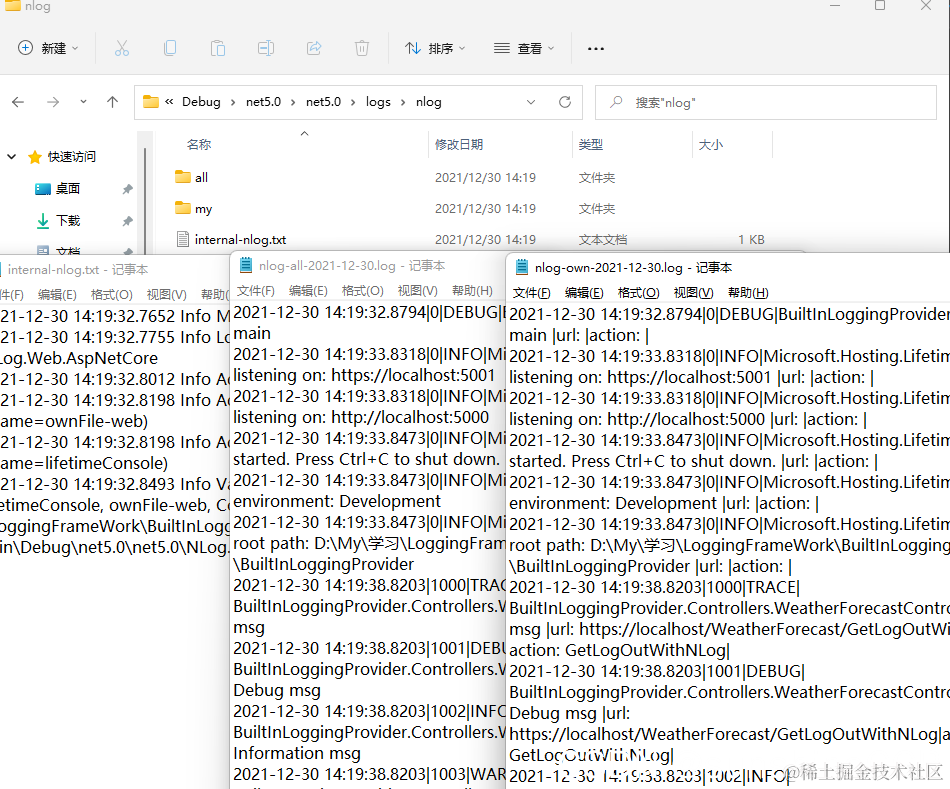The width and height of the screenshot is (950, 789).
Task: Open File (文件) menu in nlog-own Notepad
Action: click(531, 293)
